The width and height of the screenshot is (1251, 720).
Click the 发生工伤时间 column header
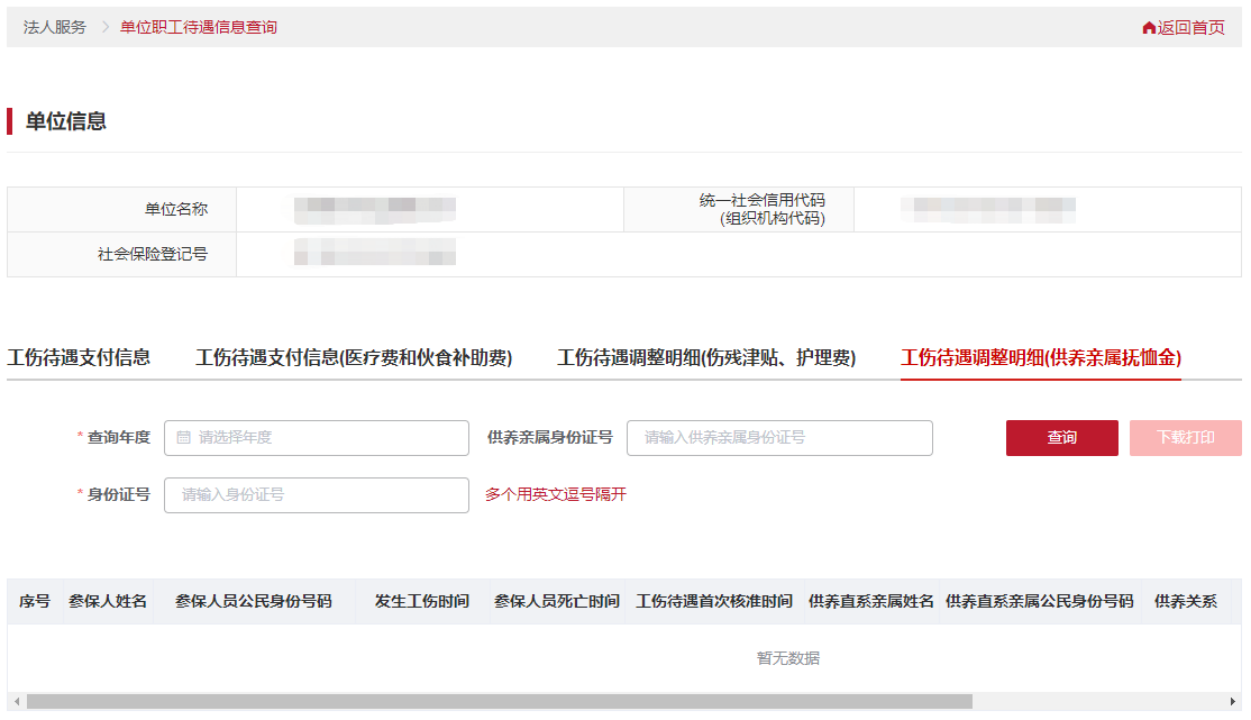point(422,601)
